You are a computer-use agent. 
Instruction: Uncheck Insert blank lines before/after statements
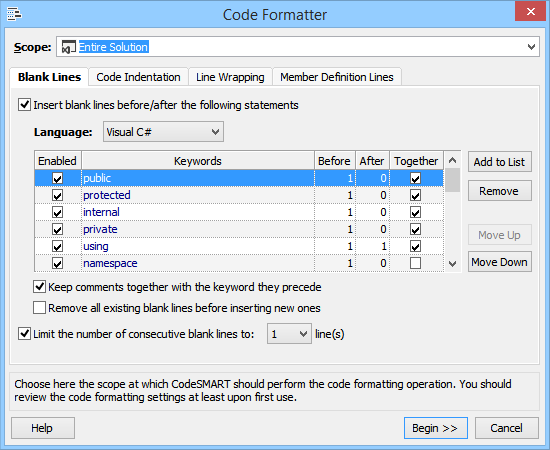click(x=25, y=105)
